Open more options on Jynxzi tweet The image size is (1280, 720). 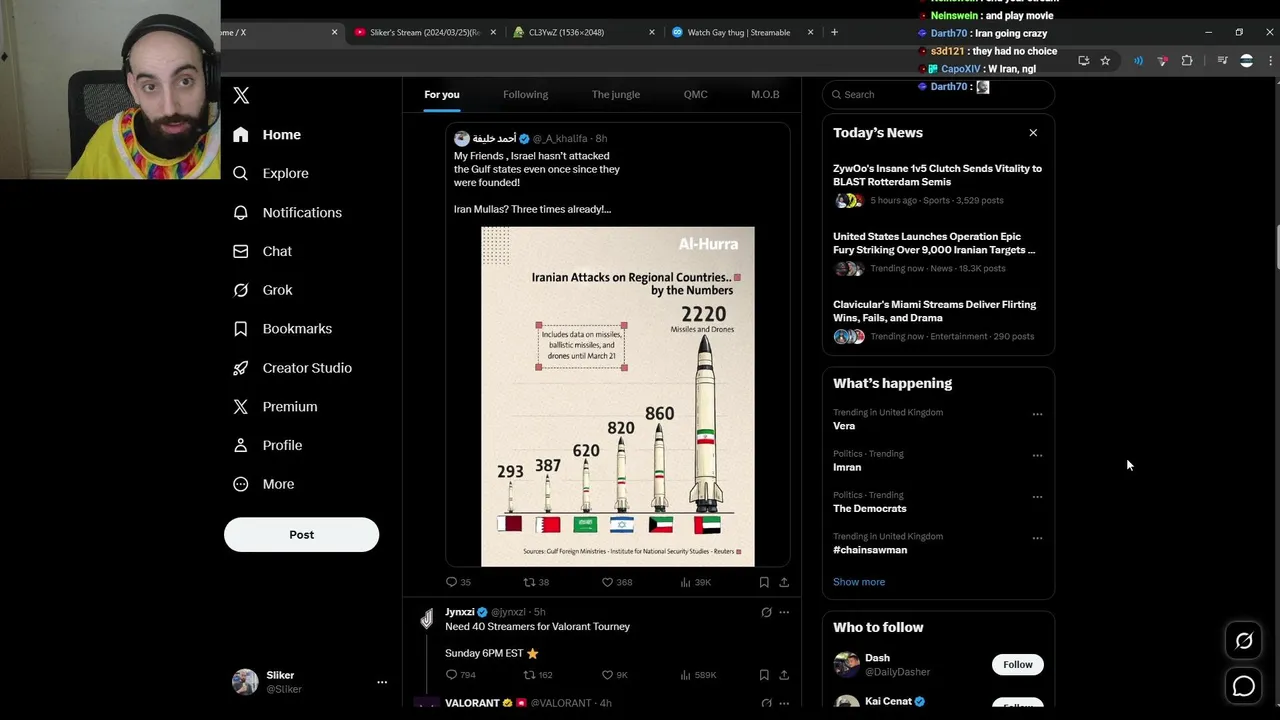click(x=784, y=612)
